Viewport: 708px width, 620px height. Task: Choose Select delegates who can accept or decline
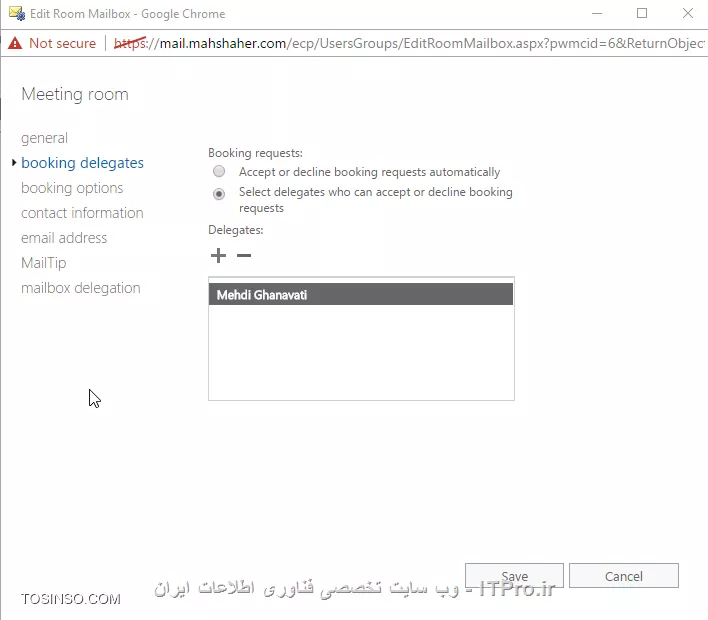pyautogui.click(x=219, y=194)
